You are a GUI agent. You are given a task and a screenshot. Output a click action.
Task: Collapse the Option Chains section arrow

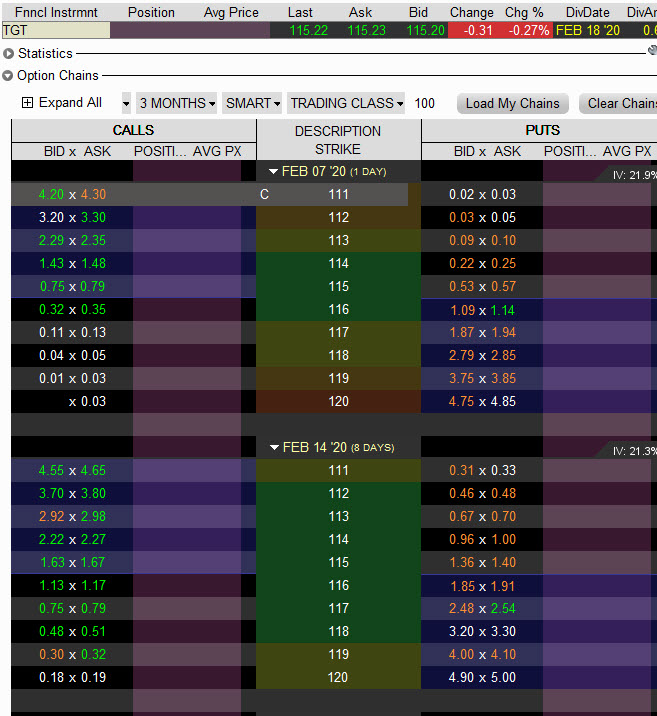(x=8, y=75)
